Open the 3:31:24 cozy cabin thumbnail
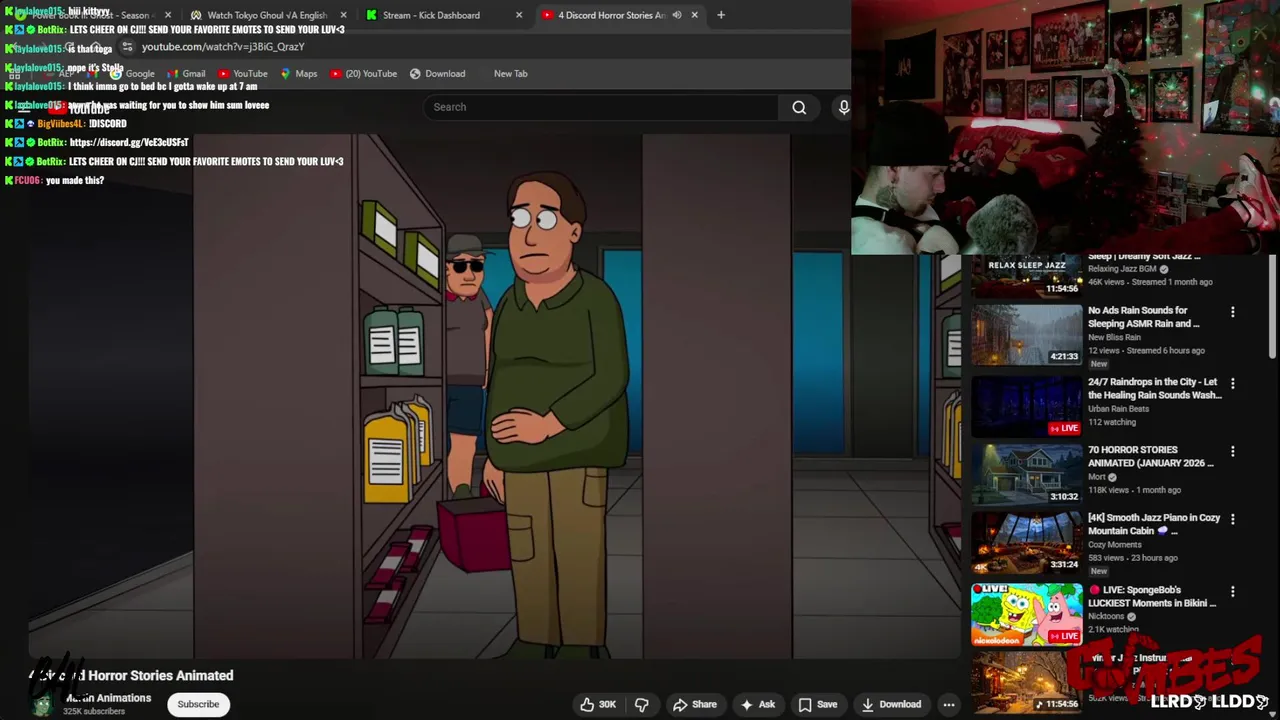This screenshot has height=720, width=1280. click(1026, 542)
